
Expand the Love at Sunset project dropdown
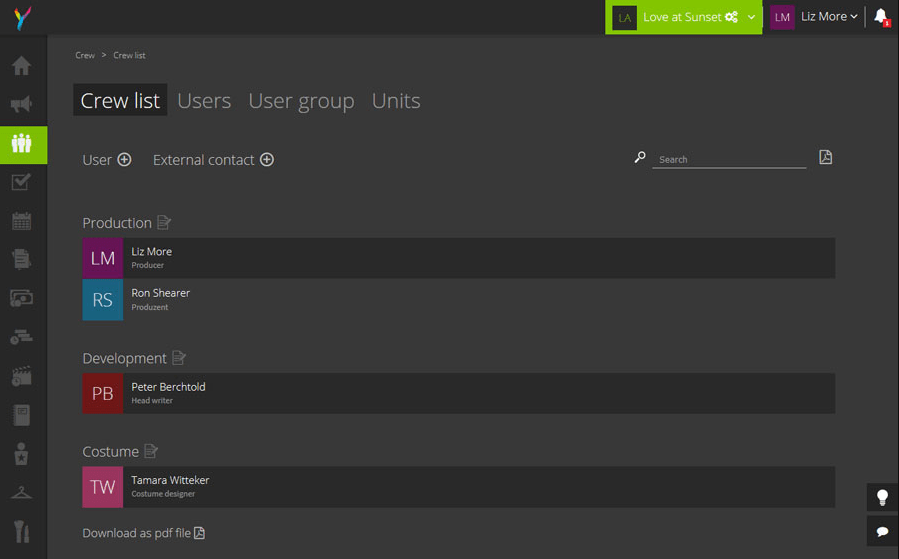(x=751, y=17)
